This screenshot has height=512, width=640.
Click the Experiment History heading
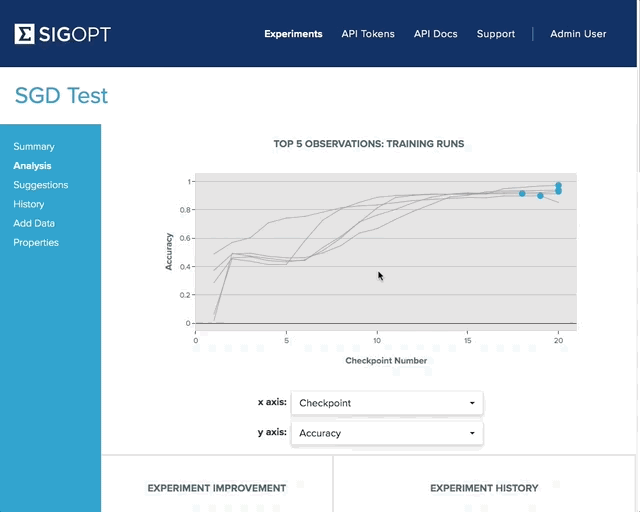[484, 488]
